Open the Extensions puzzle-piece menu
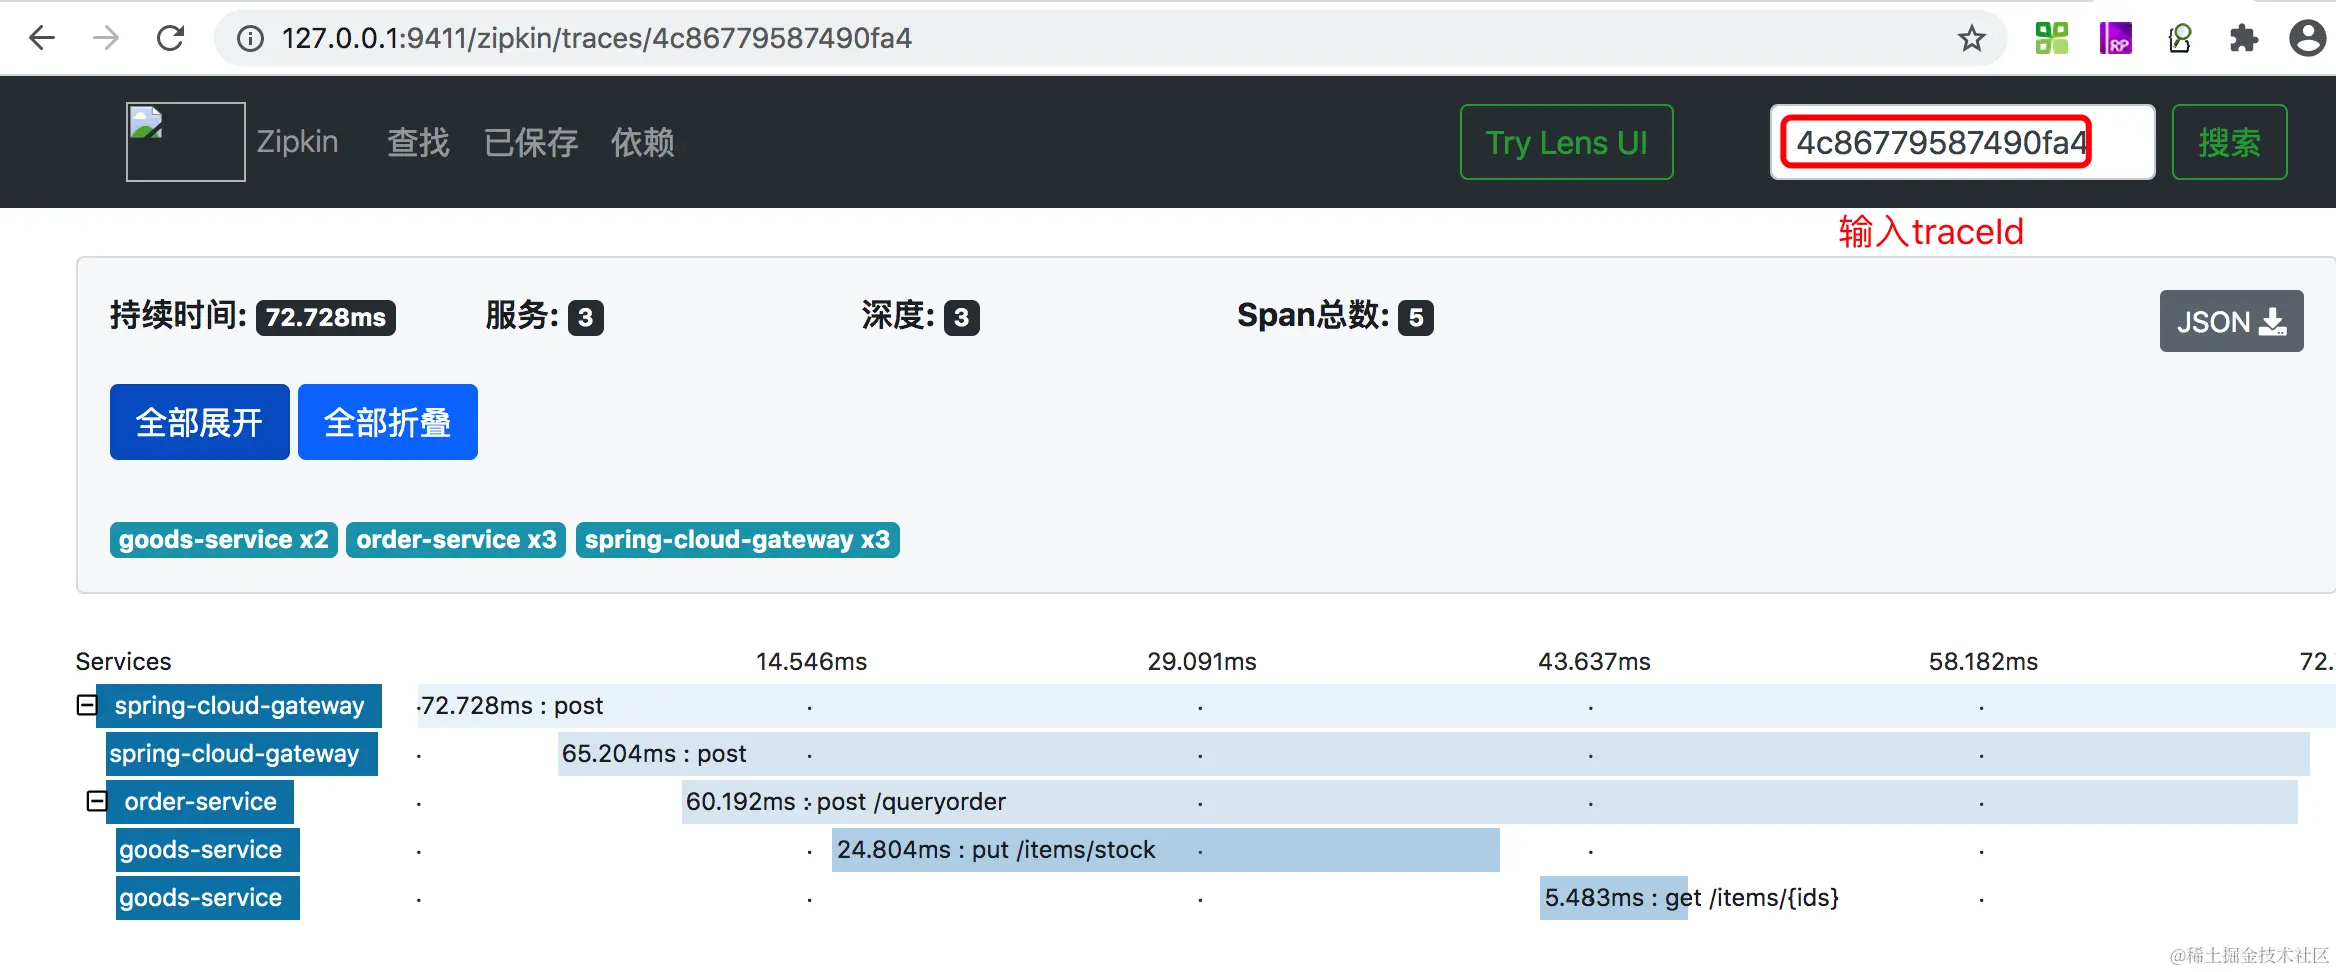 2244,38
